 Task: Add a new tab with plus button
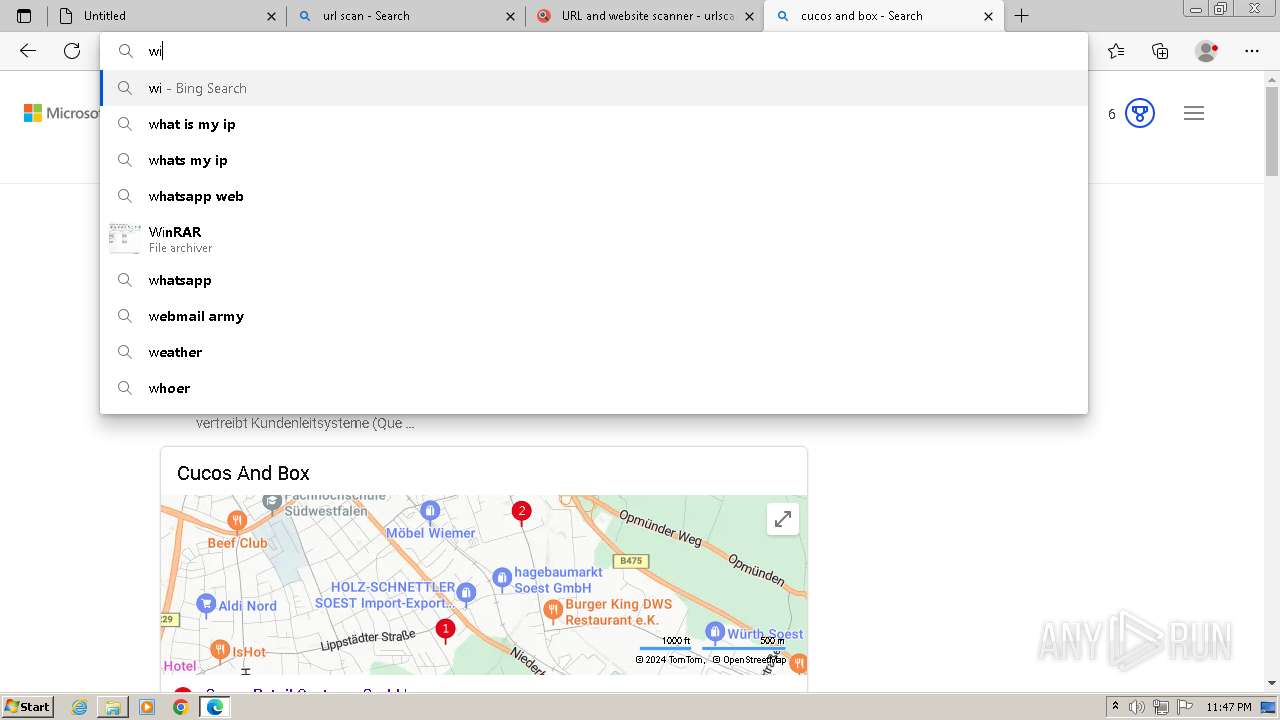(x=1021, y=16)
